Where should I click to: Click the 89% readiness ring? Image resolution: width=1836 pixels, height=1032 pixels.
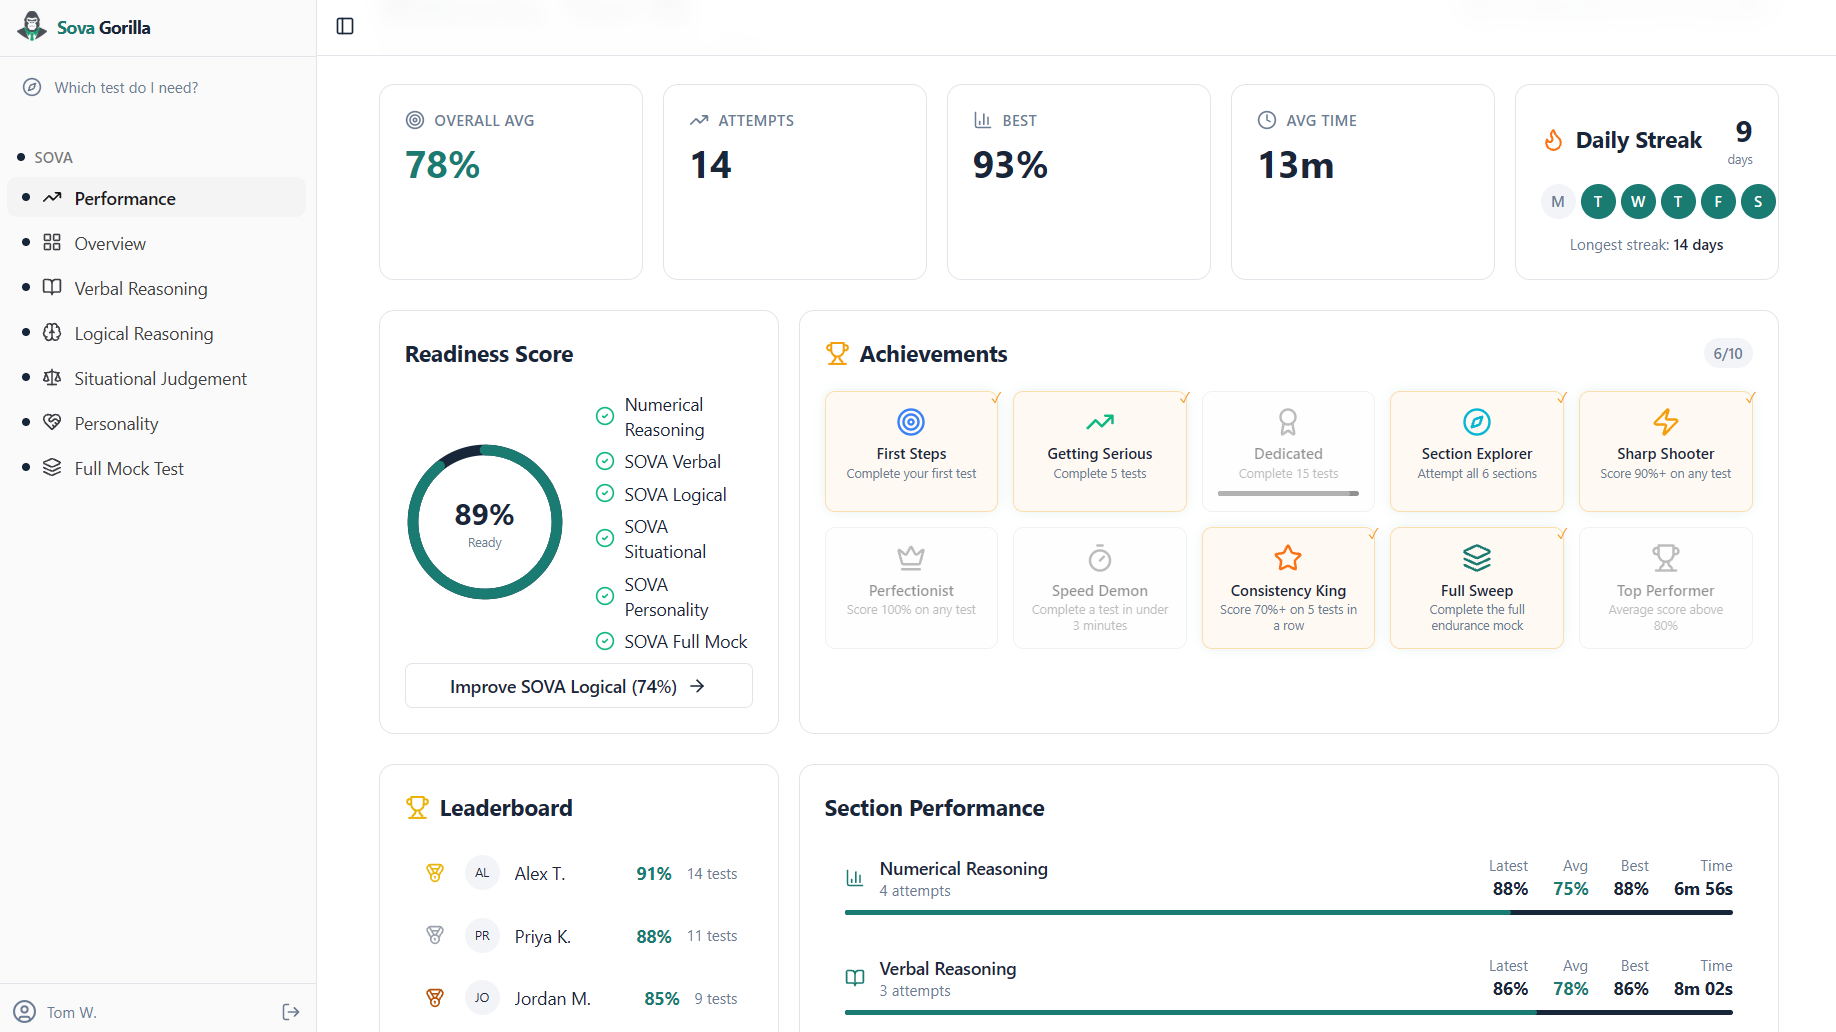(x=485, y=522)
